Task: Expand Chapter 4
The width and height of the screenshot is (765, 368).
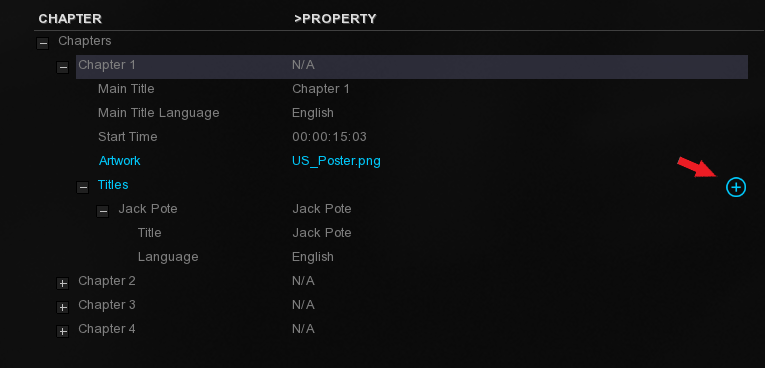Action: [x=62, y=331]
